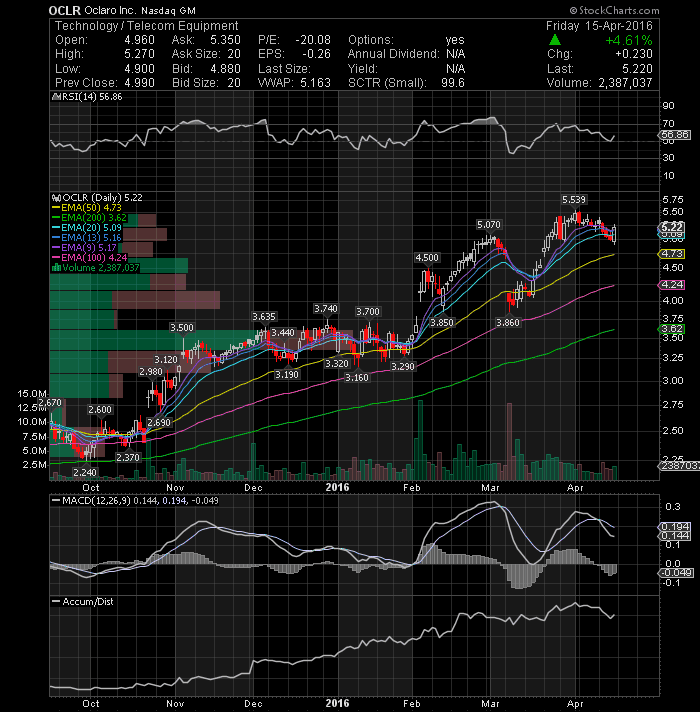Screen dimensions: 700x712
Task: Click the header Volume value 2,387,037
Action: (626, 83)
